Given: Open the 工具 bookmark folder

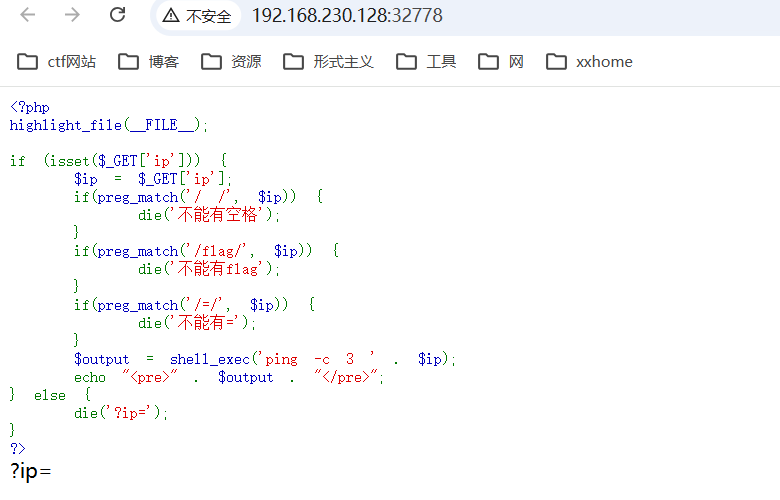Looking at the screenshot, I should click(x=426, y=62).
